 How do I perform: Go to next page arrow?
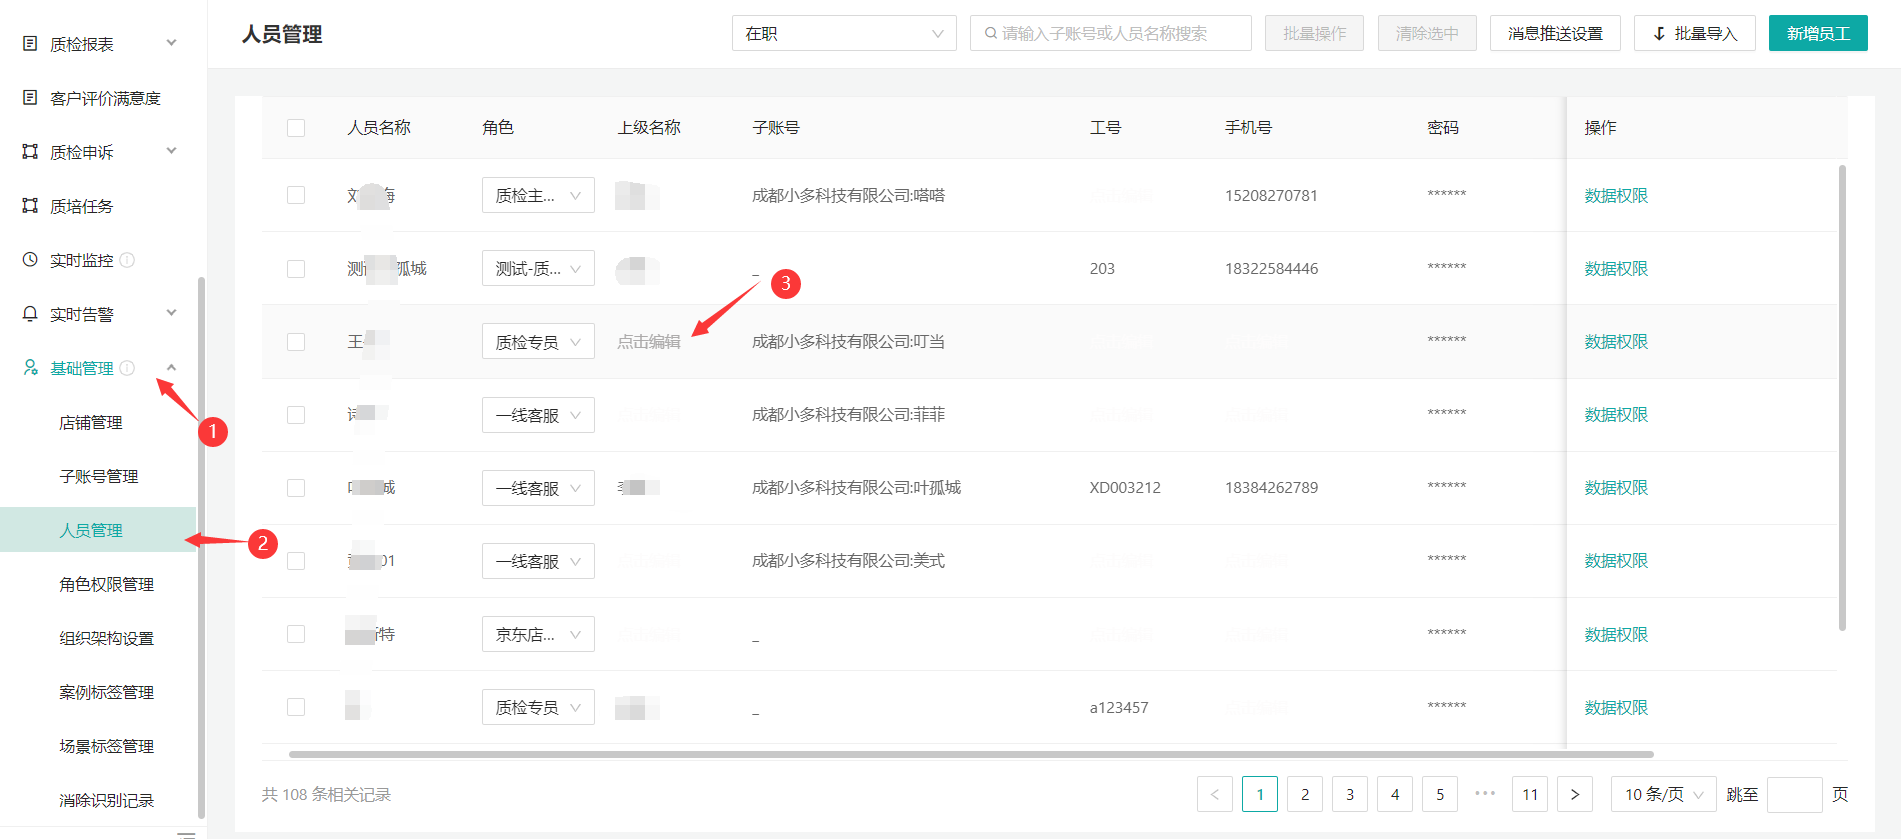[x=1575, y=794]
